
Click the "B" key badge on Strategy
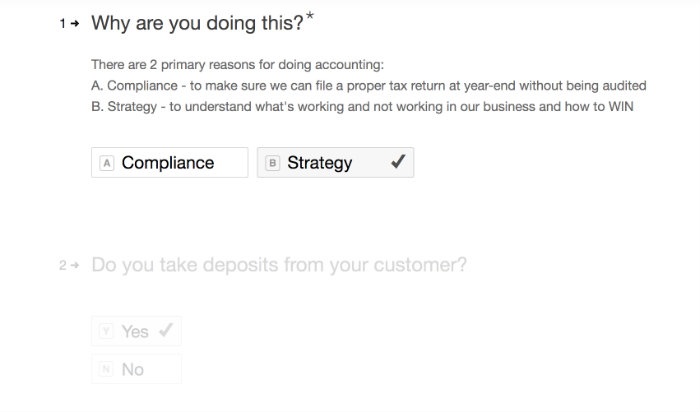(273, 163)
